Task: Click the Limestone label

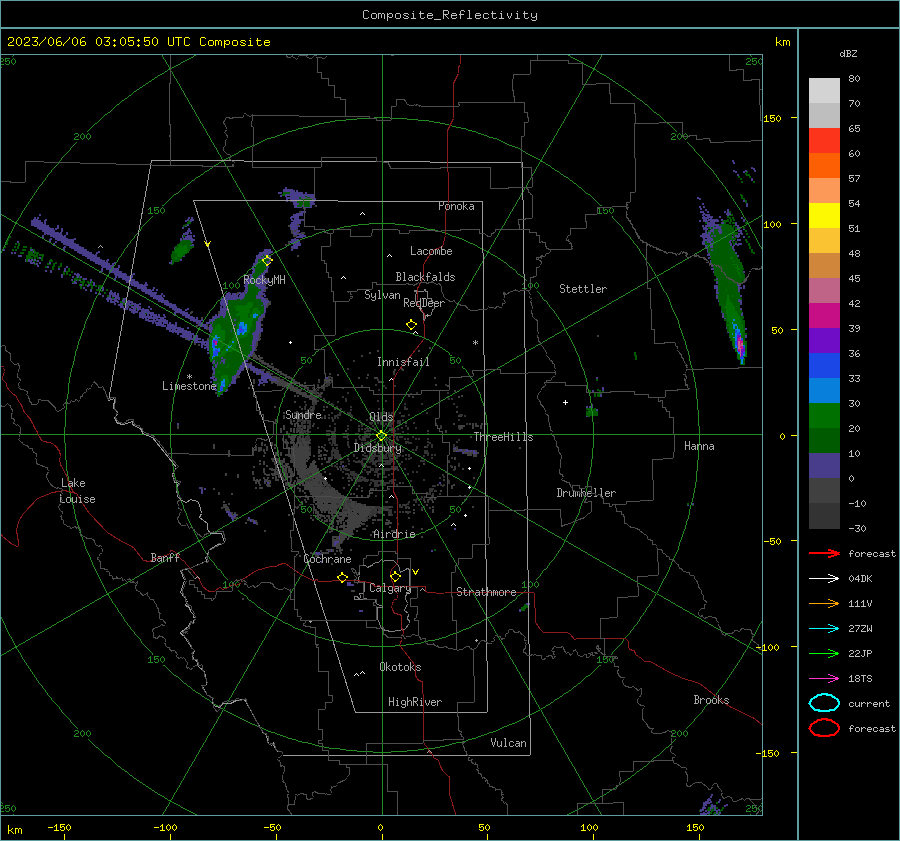Action: point(189,386)
